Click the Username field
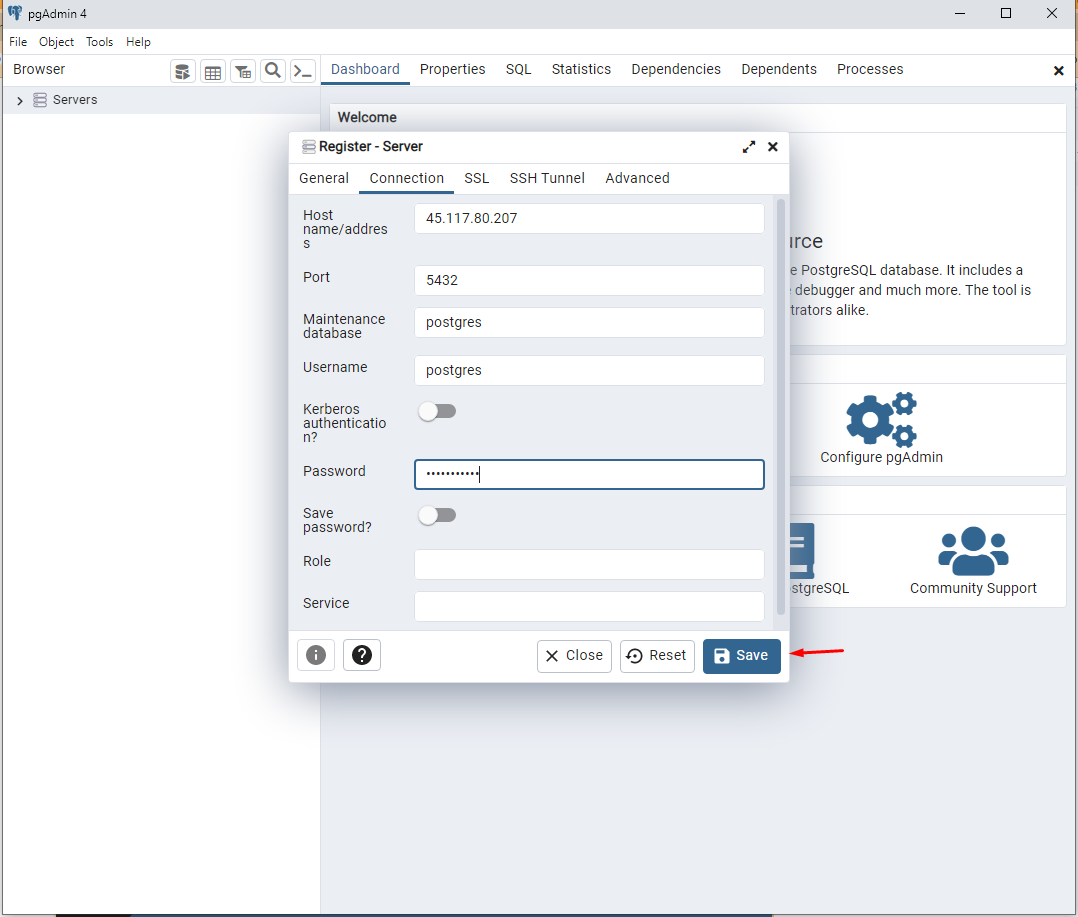The height and width of the screenshot is (917, 1078). click(x=589, y=371)
